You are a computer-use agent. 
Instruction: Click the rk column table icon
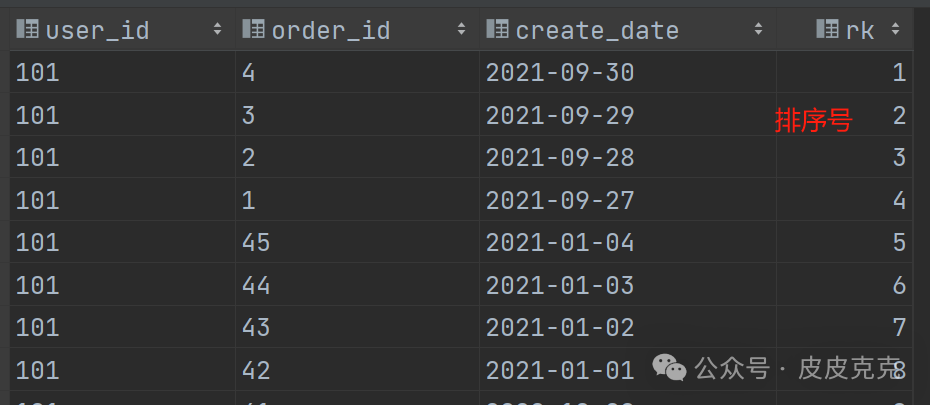click(827, 30)
